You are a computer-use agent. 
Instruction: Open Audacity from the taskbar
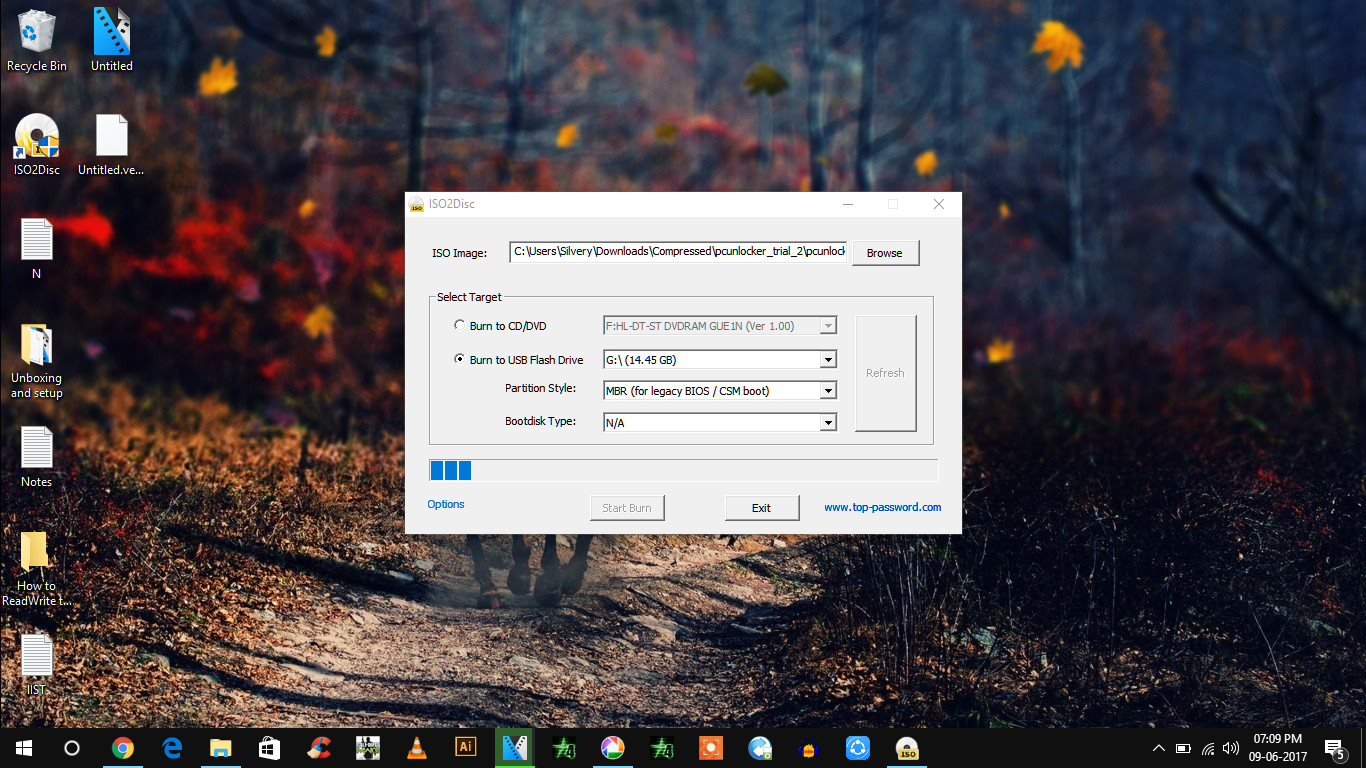pos(808,748)
